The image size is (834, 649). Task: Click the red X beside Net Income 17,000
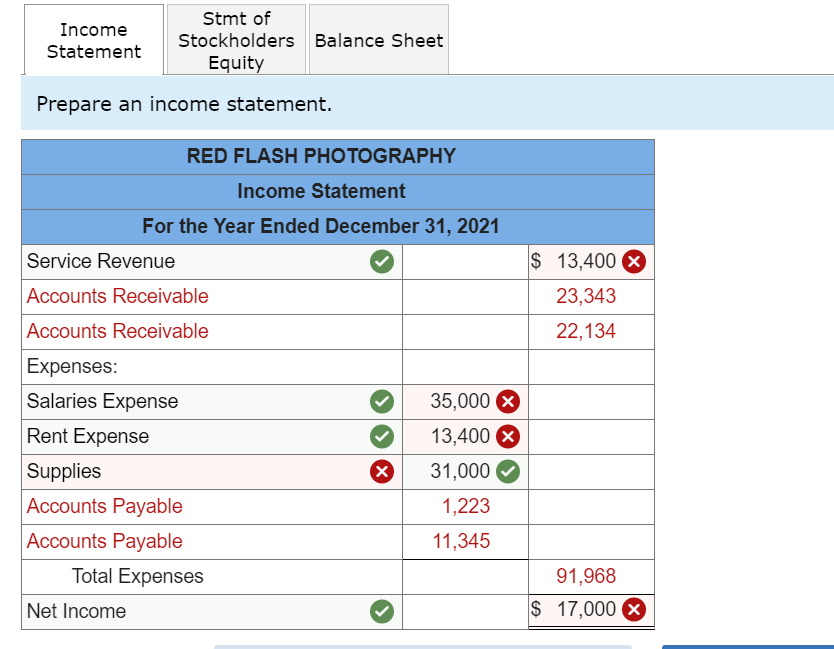coord(634,609)
